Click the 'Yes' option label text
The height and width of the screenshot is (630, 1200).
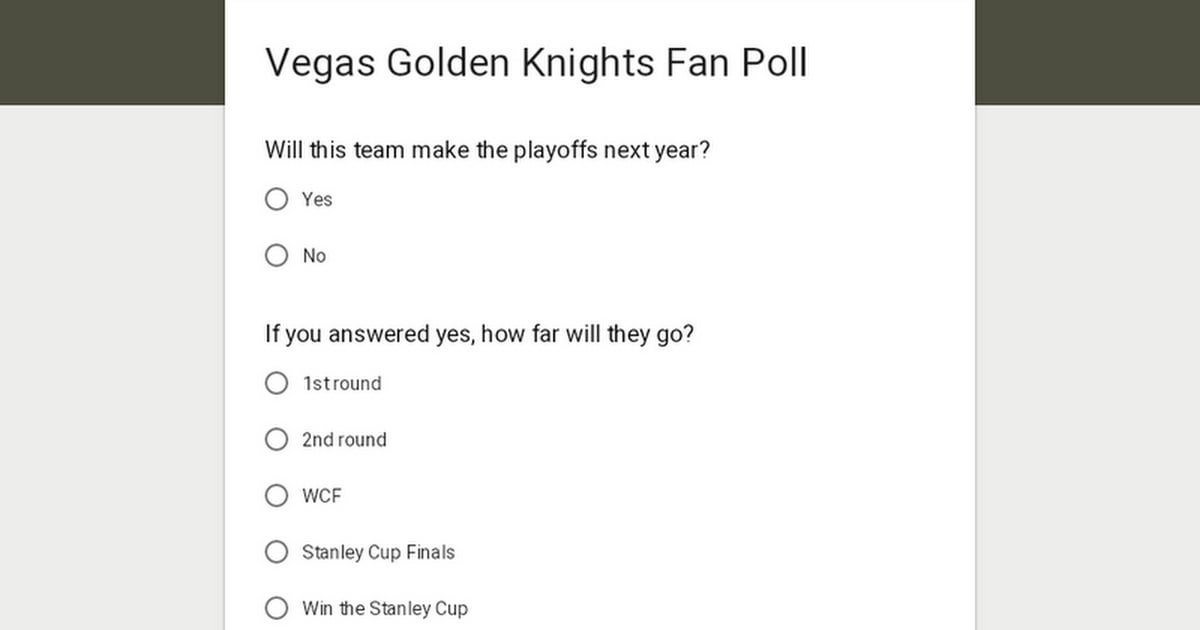(317, 200)
